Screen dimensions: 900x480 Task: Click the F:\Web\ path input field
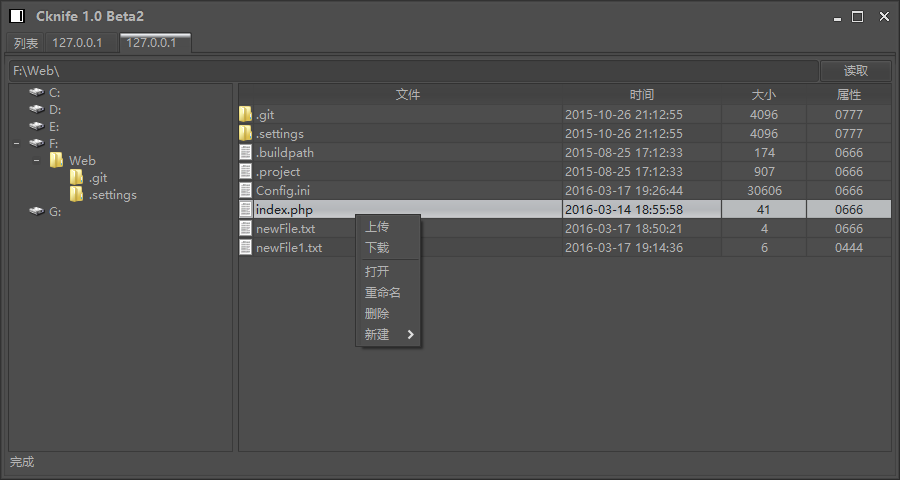click(414, 71)
